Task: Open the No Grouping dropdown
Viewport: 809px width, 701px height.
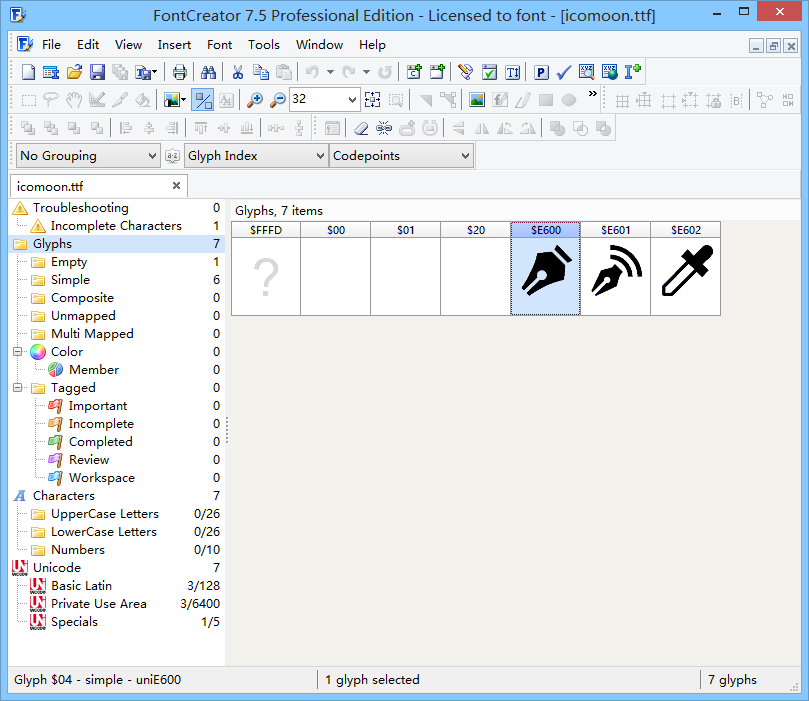Action: 87,156
